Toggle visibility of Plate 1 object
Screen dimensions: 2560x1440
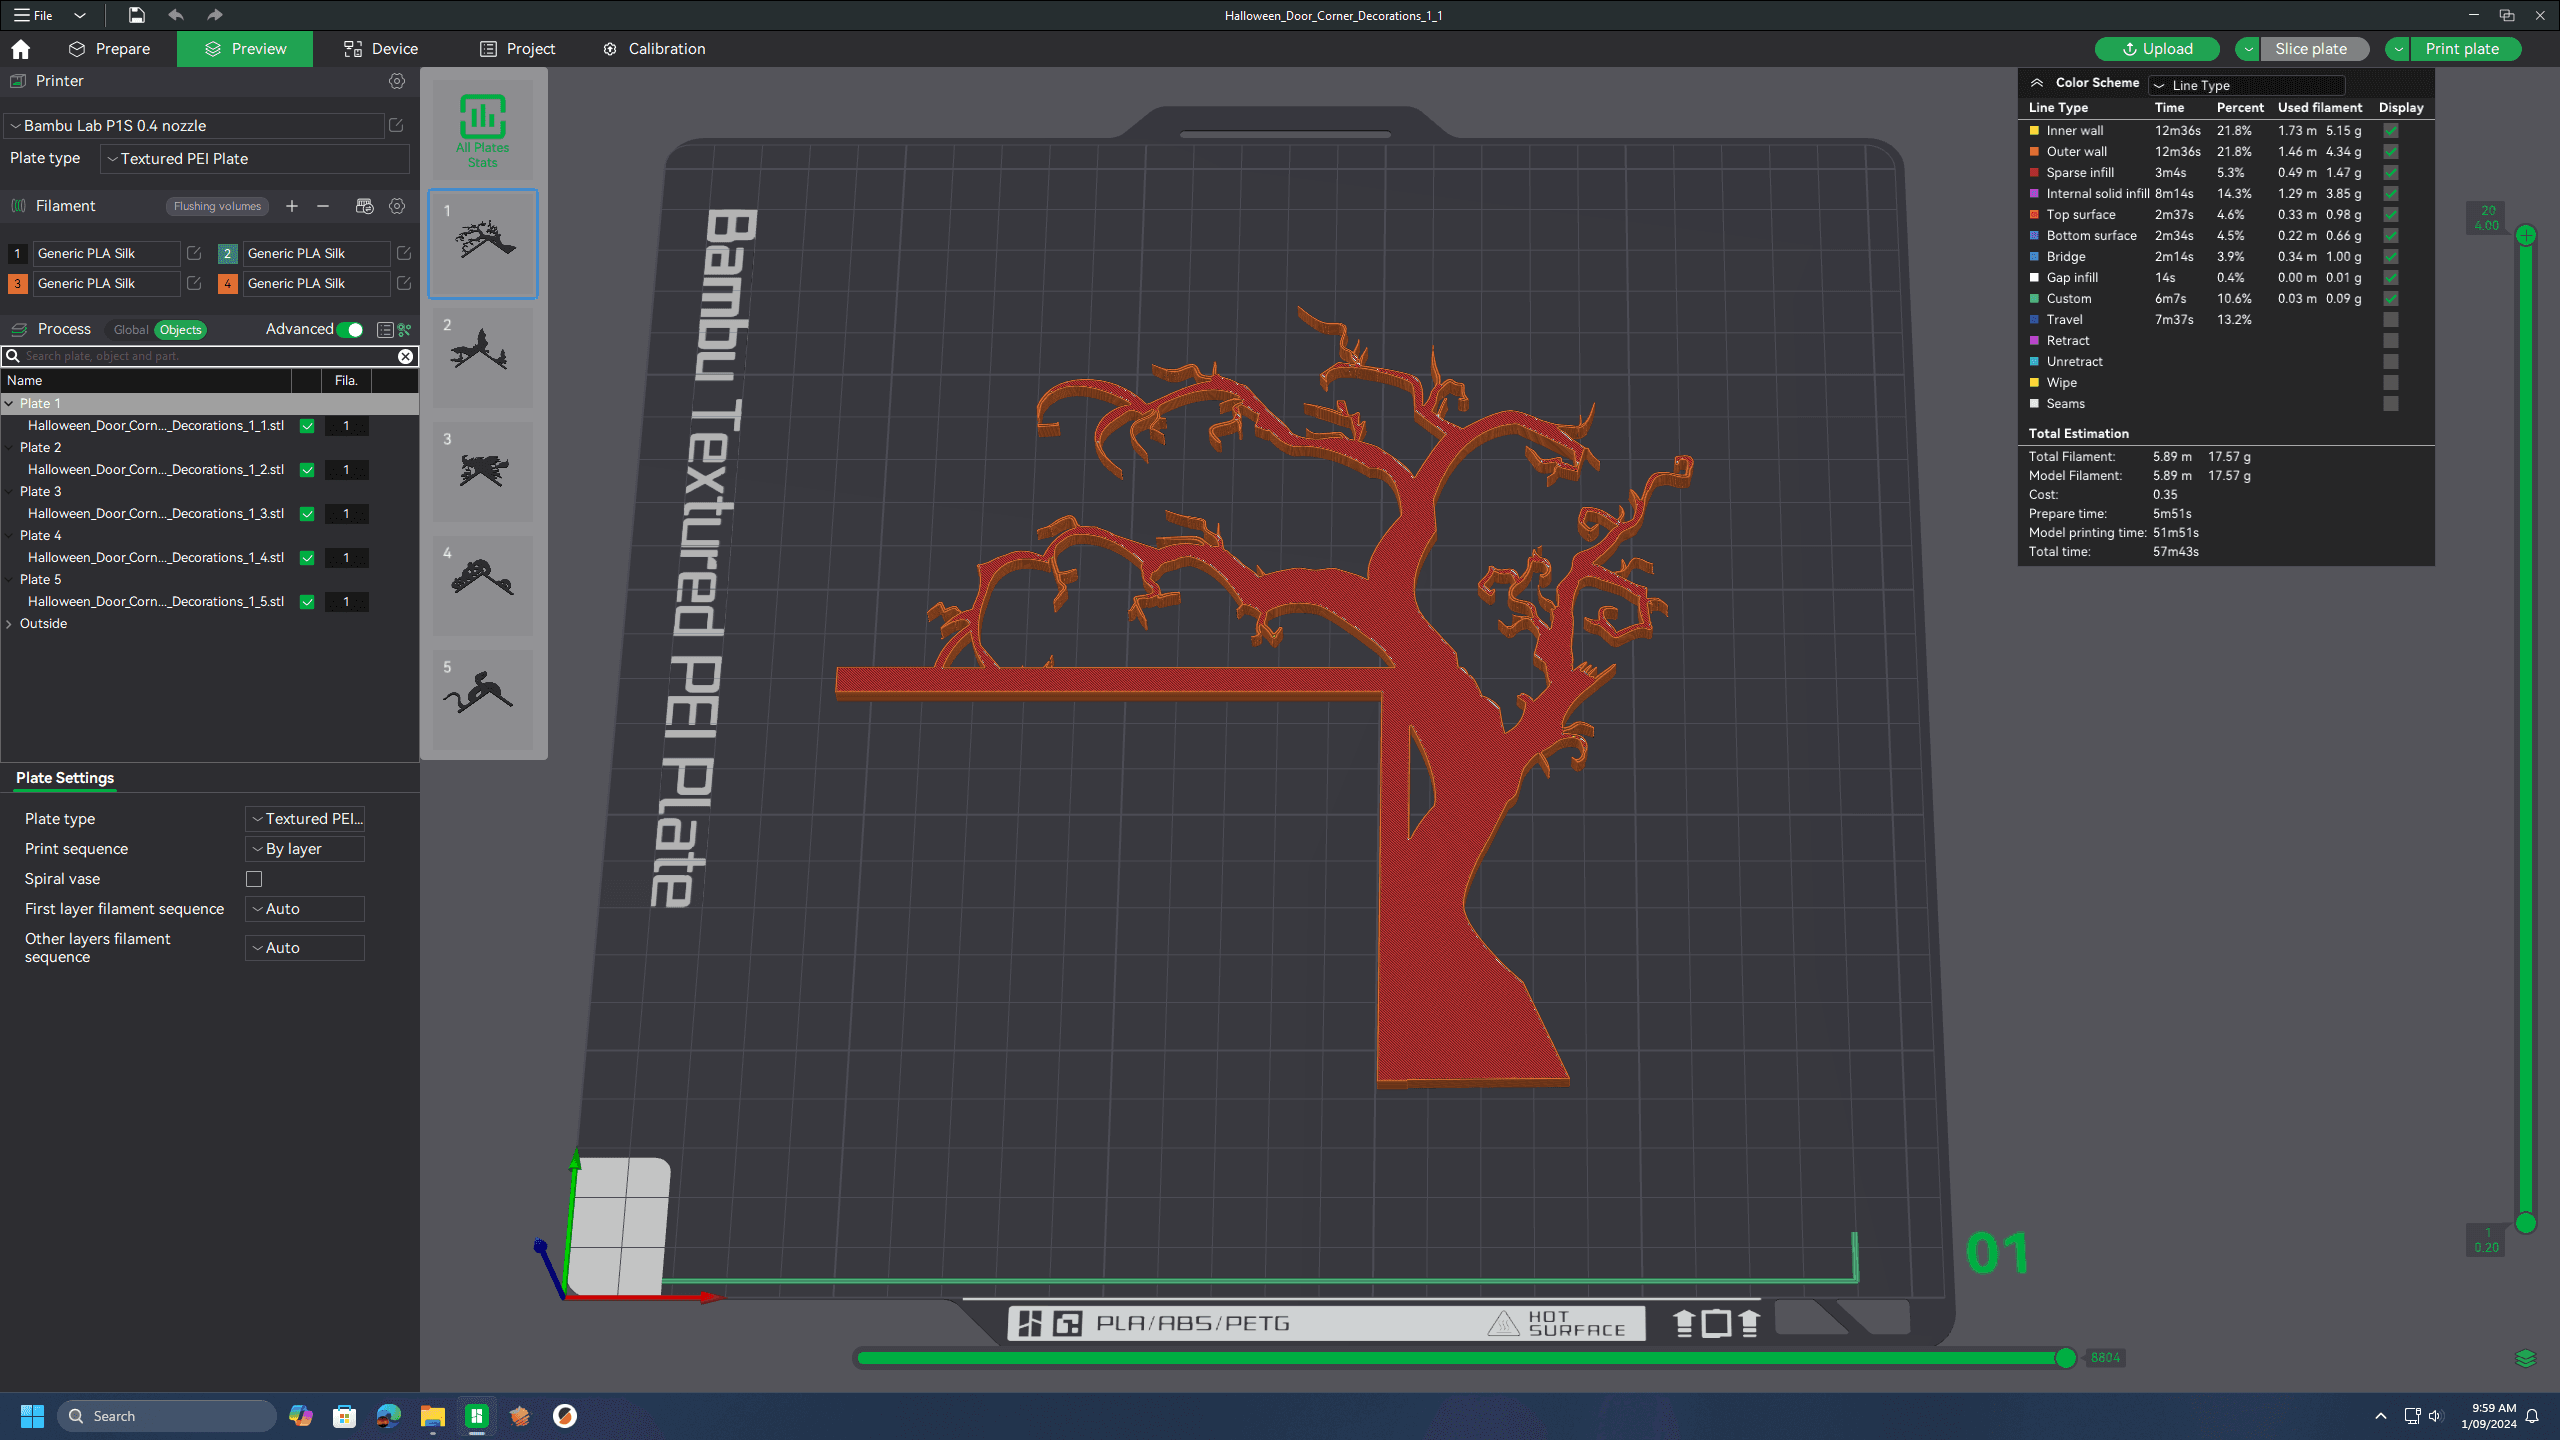point(306,425)
